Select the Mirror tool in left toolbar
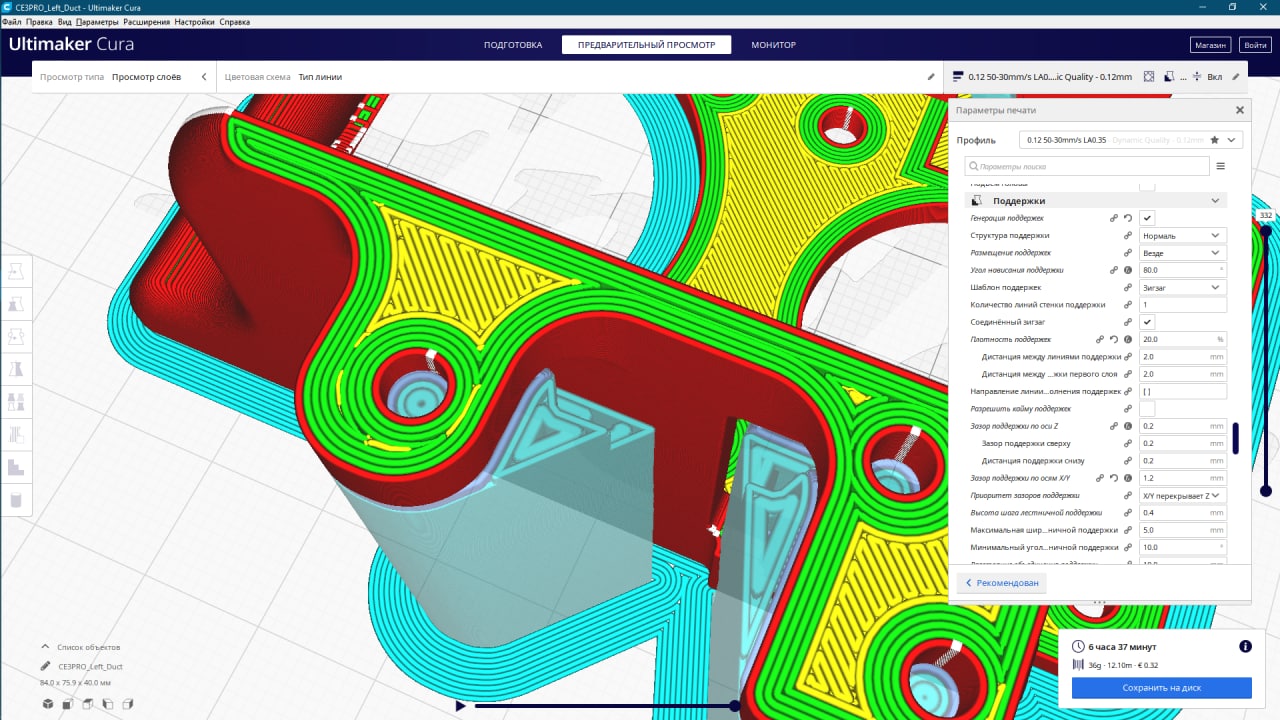1280x720 pixels. click(16, 369)
